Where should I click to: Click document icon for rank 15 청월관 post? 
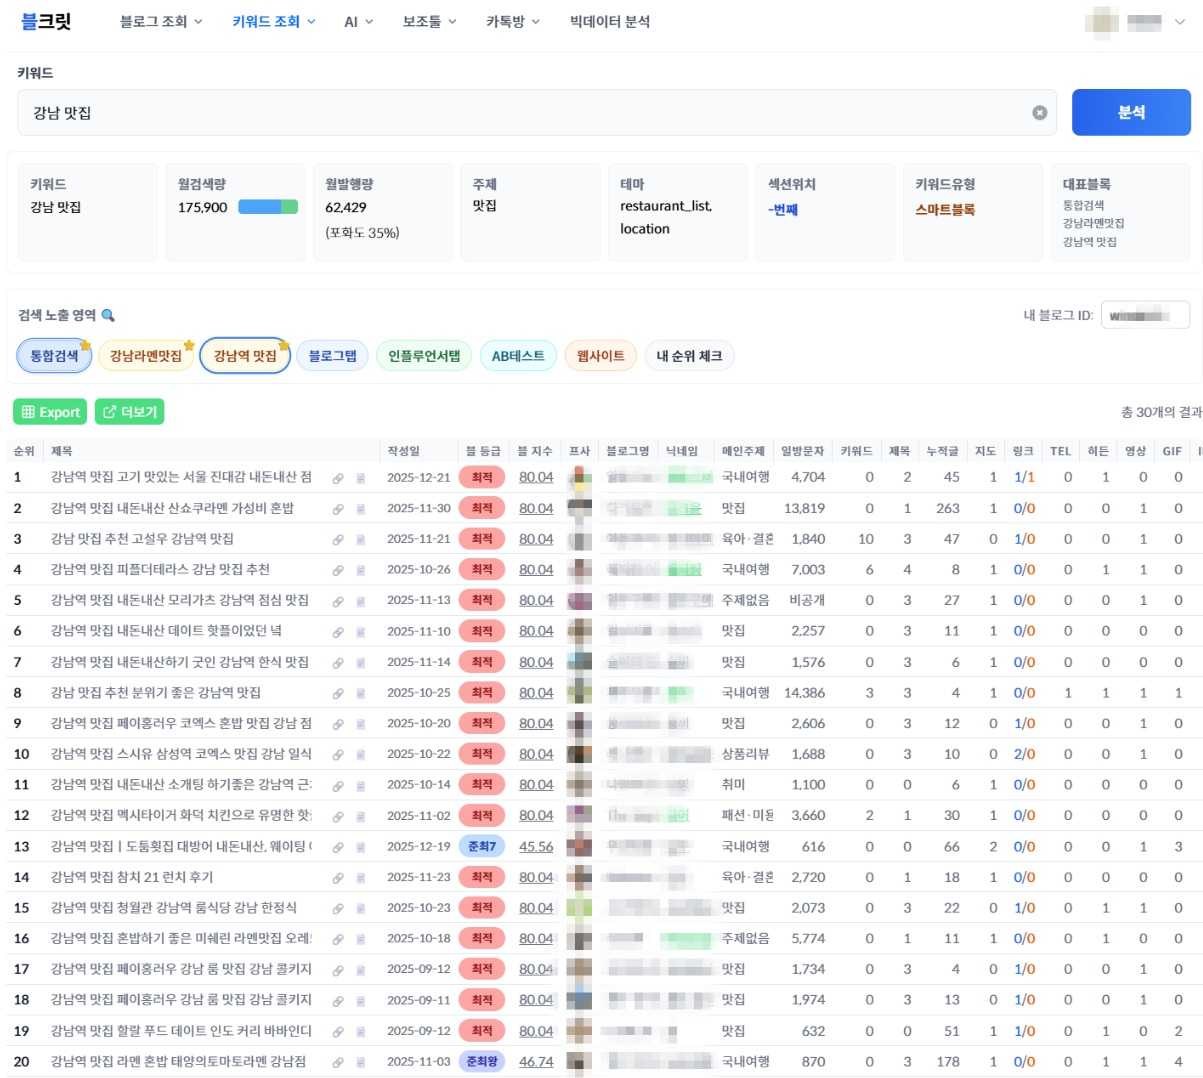(x=361, y=909)
